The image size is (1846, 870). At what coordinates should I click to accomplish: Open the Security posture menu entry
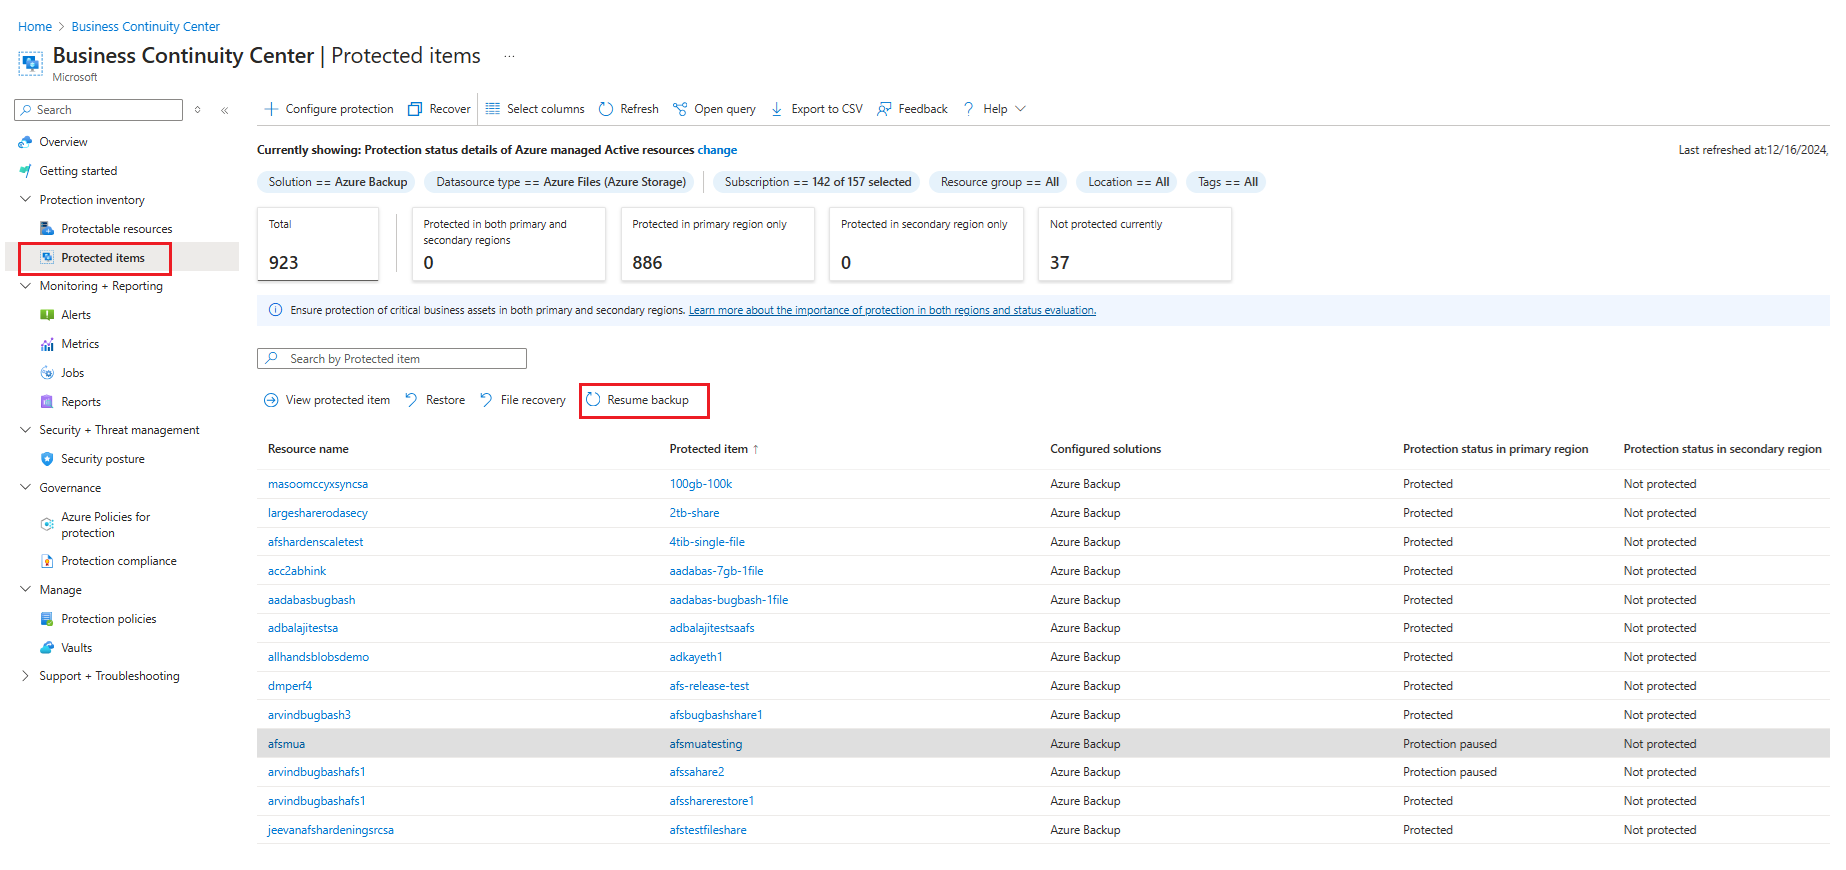pos(102,459)
